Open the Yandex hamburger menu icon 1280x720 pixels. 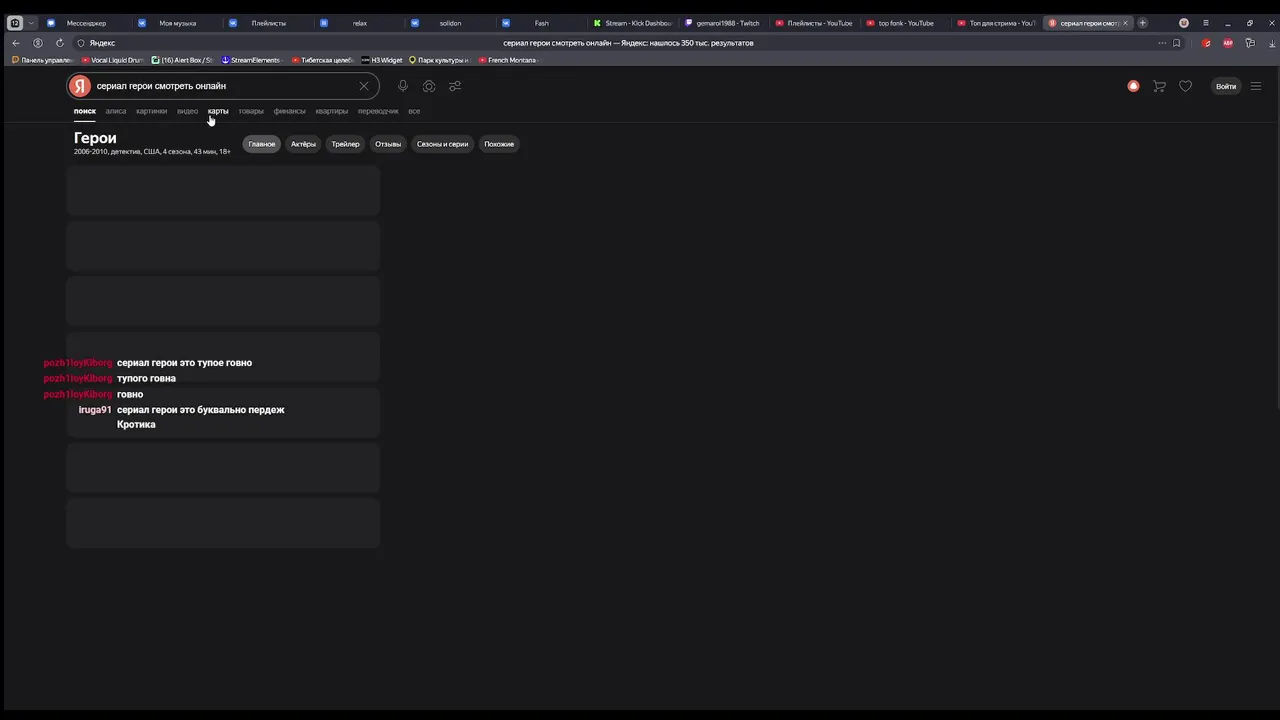[1256, 86]
